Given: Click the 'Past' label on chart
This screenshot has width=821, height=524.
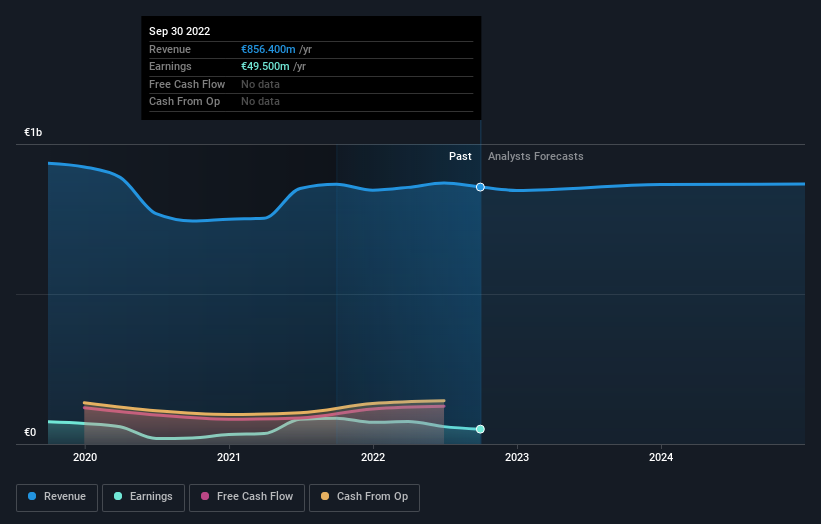Looking at the screenshot, I should pyautogui.click(x=460, y=156).
